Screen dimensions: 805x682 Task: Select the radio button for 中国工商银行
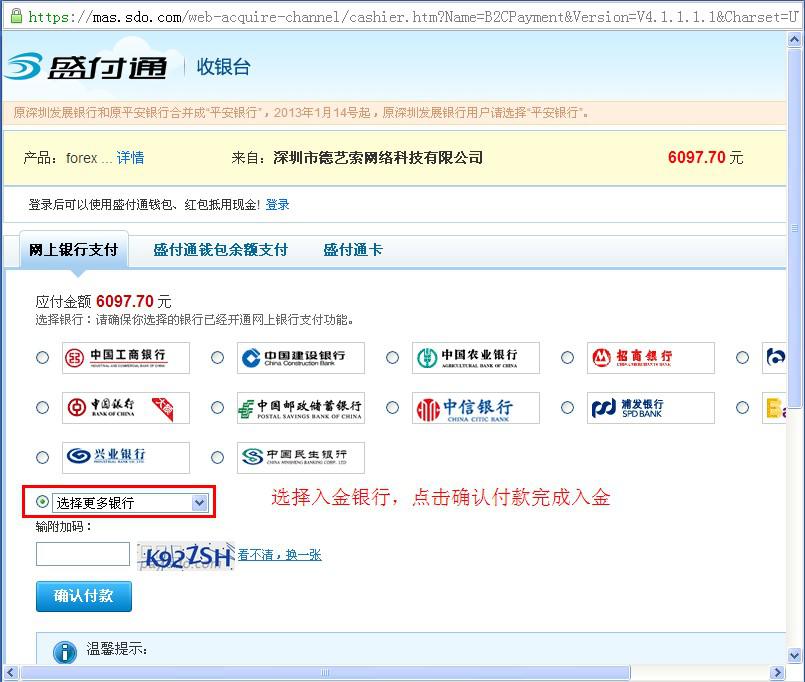coord(43,357)
